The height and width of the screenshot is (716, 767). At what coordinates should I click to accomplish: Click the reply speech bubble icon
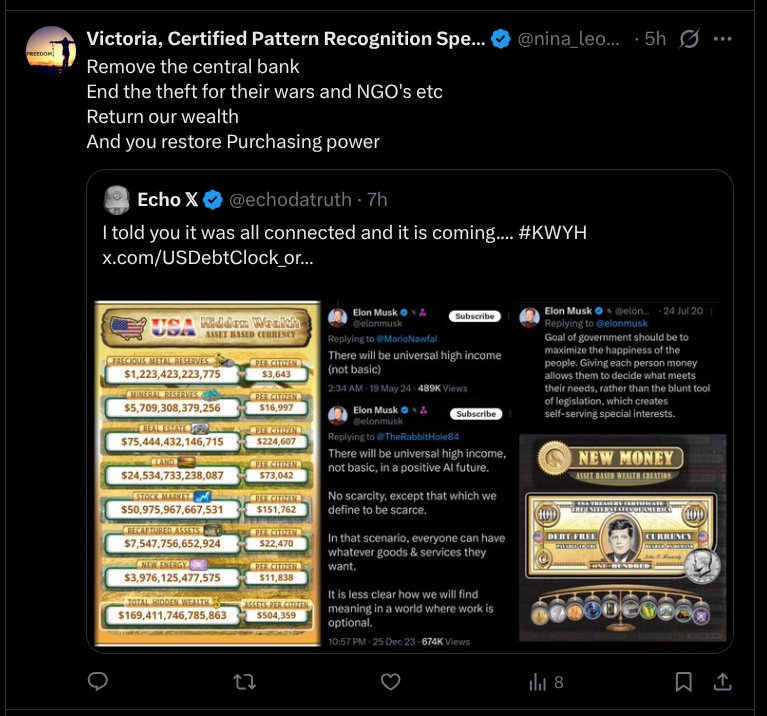[97, 681]
